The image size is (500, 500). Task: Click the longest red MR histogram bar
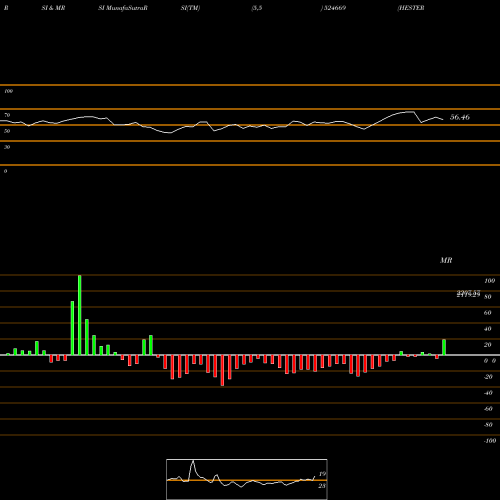[222, 370]
